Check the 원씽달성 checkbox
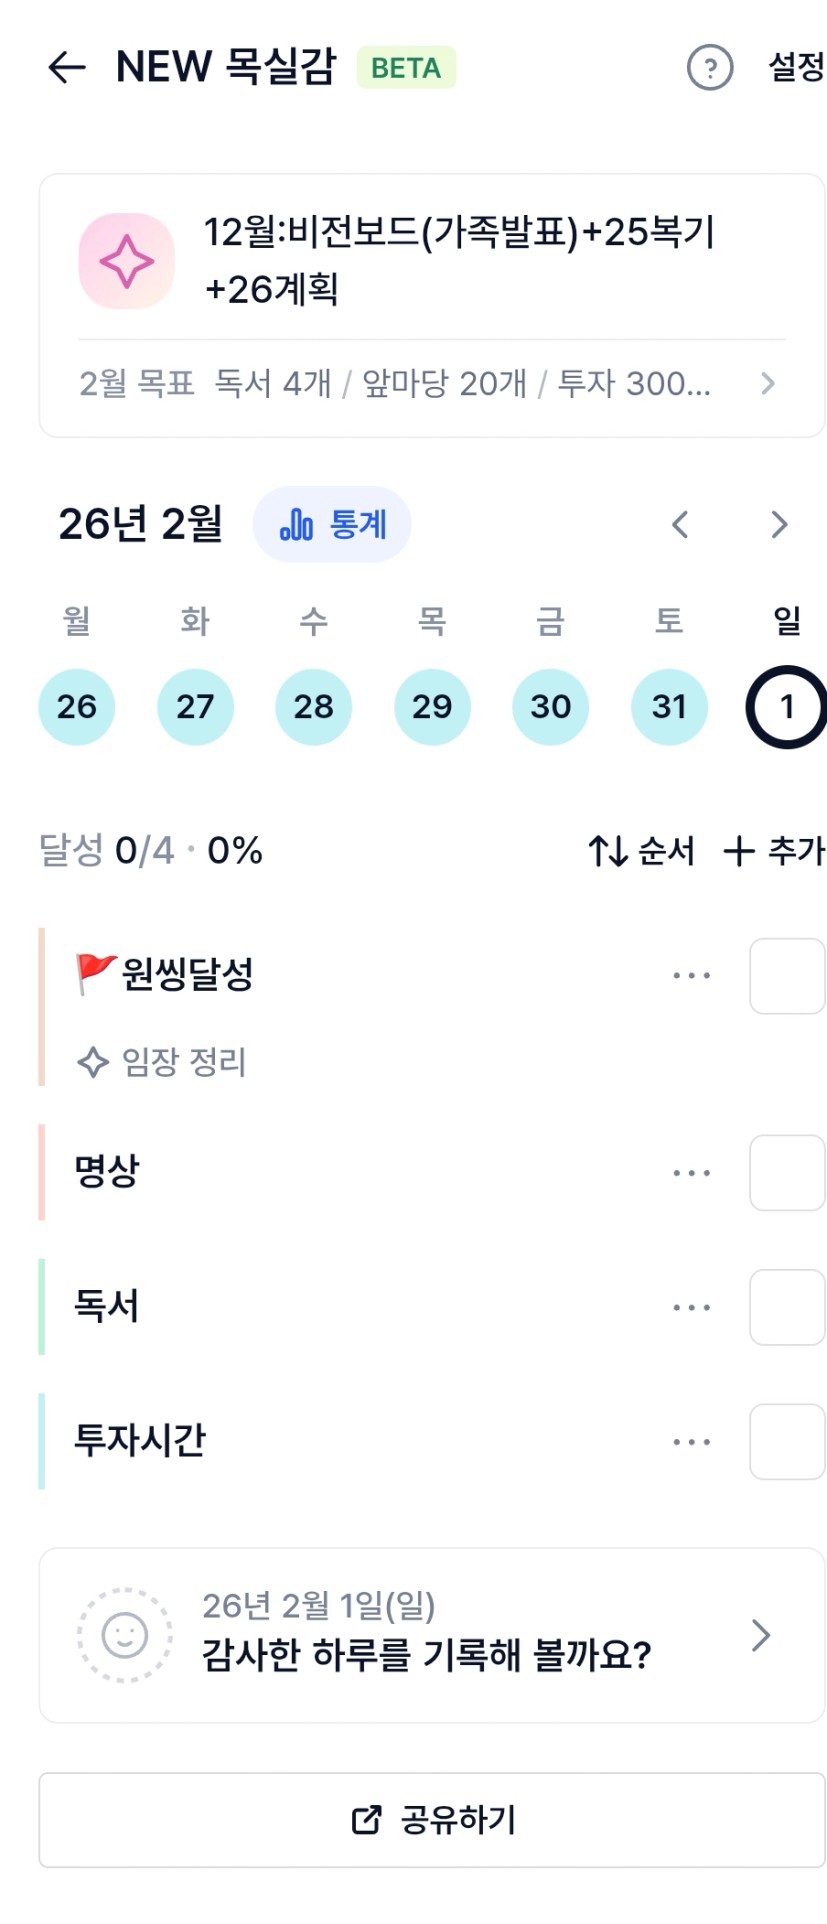Image resolution: width=827 pixels, height=1924 pixels. point(787,976)
